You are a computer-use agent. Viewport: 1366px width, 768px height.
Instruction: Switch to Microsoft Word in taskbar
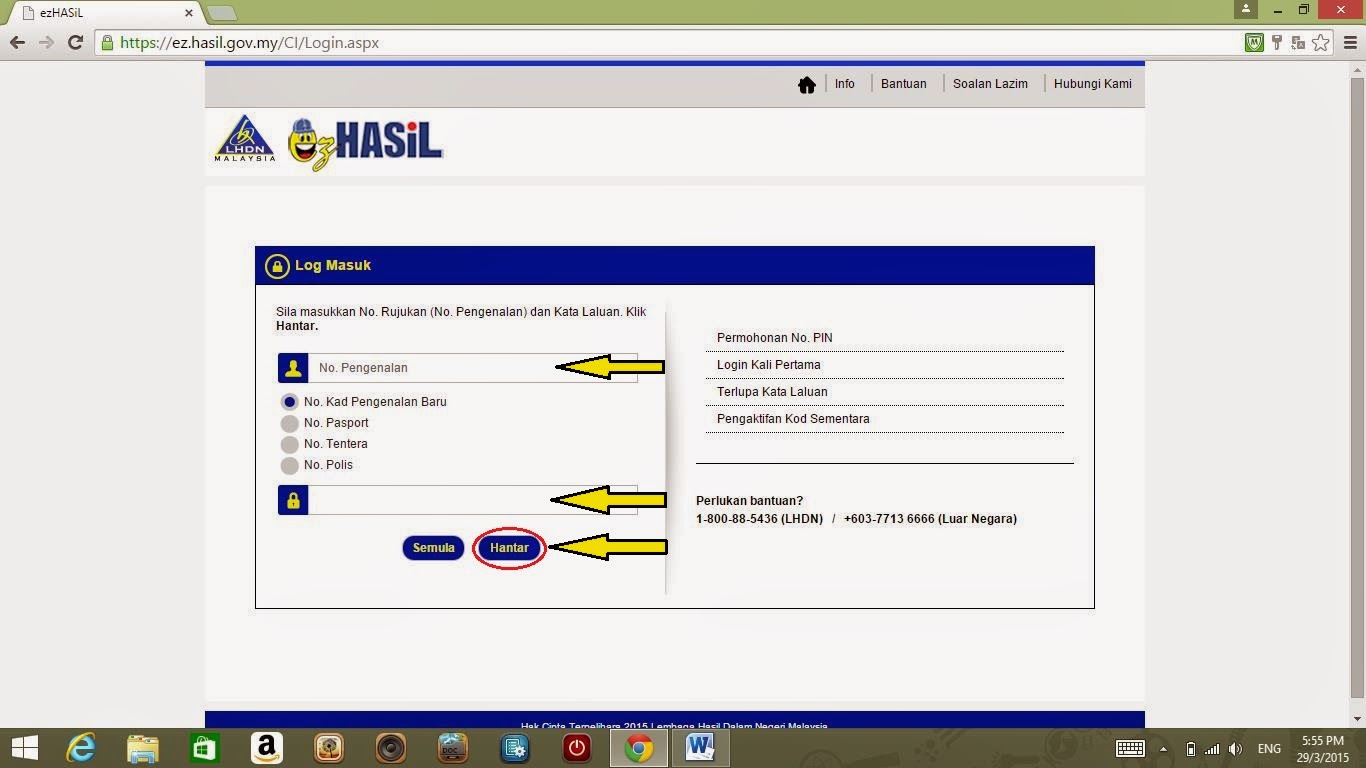[701, 748]
